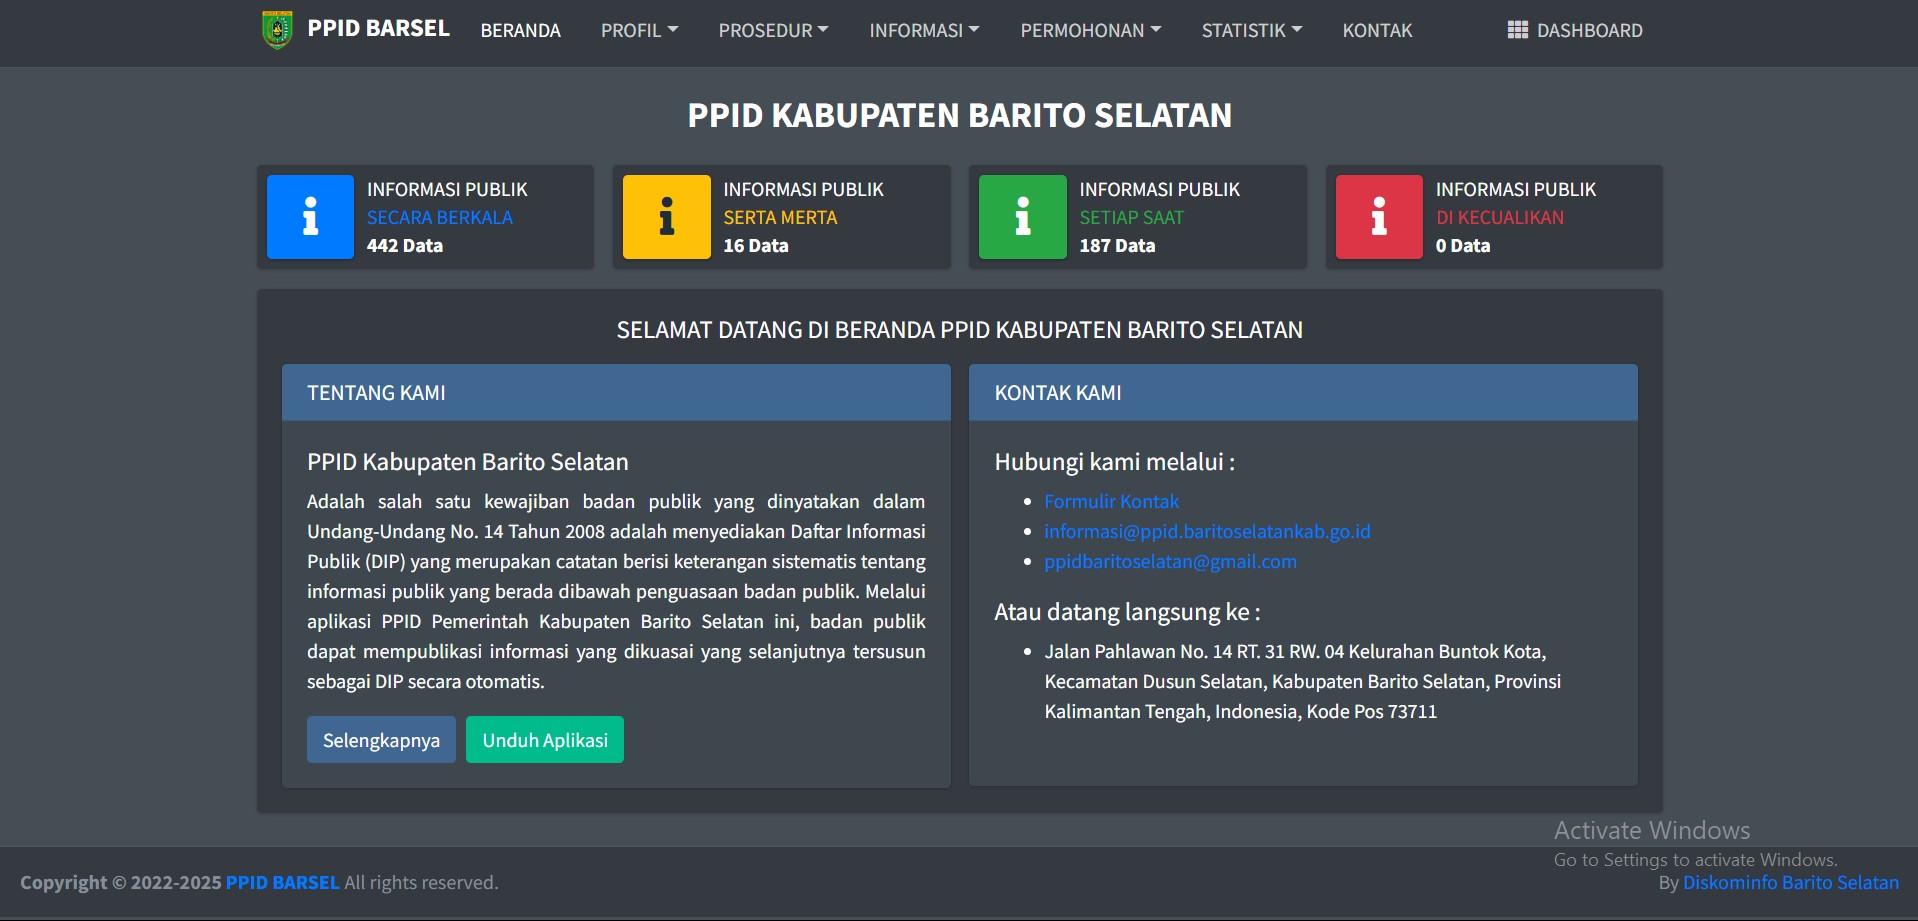Image resolution: width=1918 pixels, height=921 pixels.
Task: Click the yellow info icon for Serta Merta
Action: 666,217
